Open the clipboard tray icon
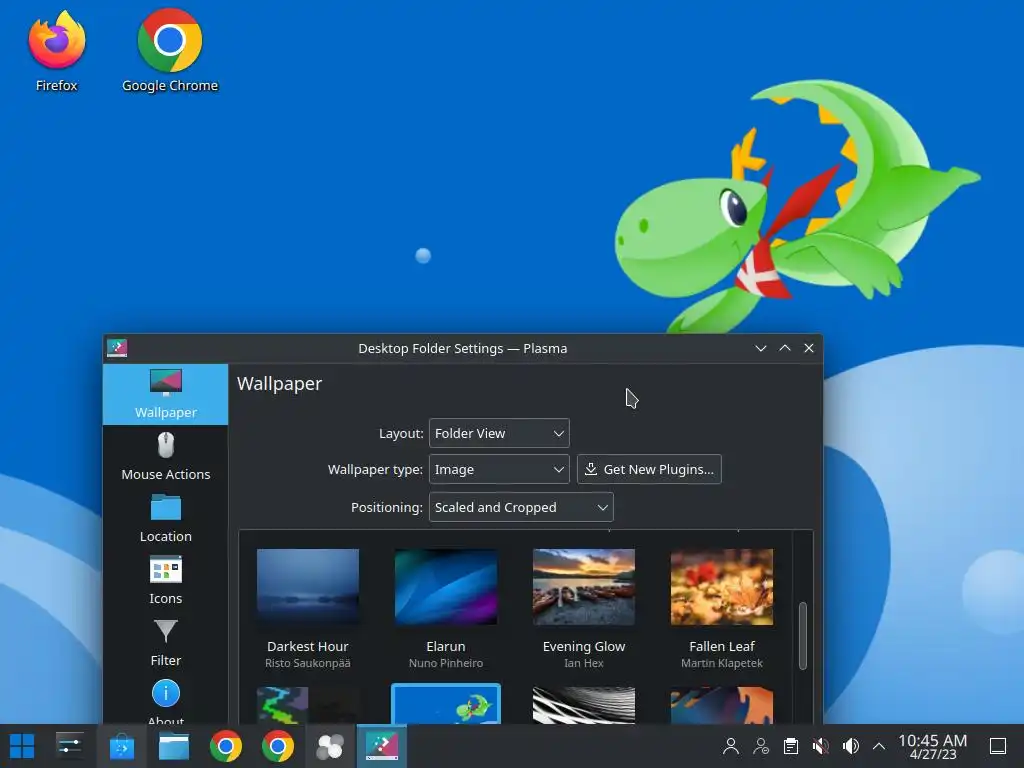Screen dimensions: 1024x768 point(791,746)
